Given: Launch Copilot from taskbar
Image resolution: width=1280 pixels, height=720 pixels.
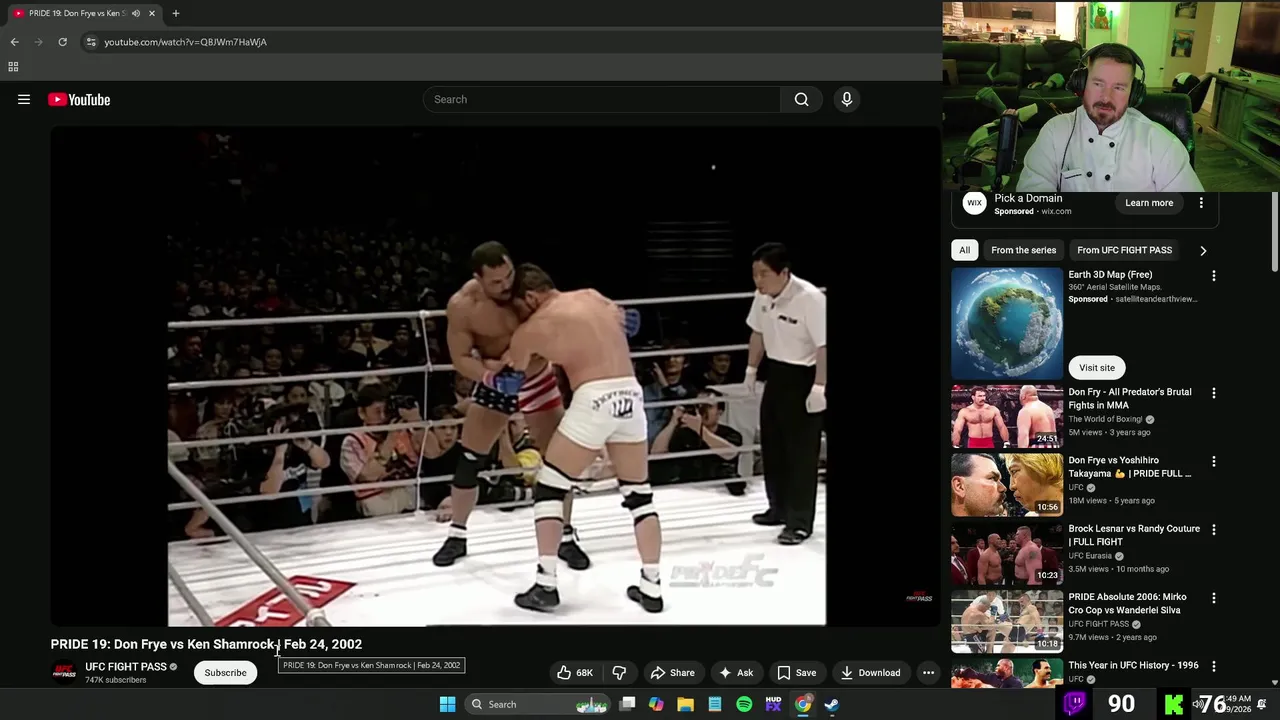Looking at the screenshot, I should click(656, 704).
